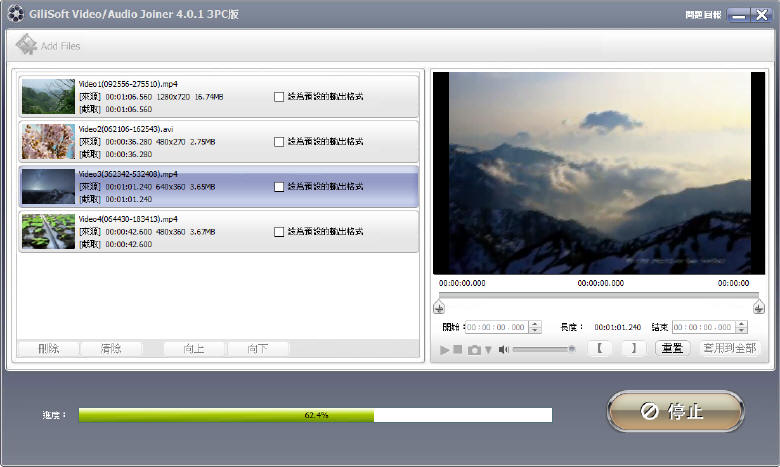Screen dimensions: 780x467
Task: Click the large 停止 stop button
Action: 675,411
